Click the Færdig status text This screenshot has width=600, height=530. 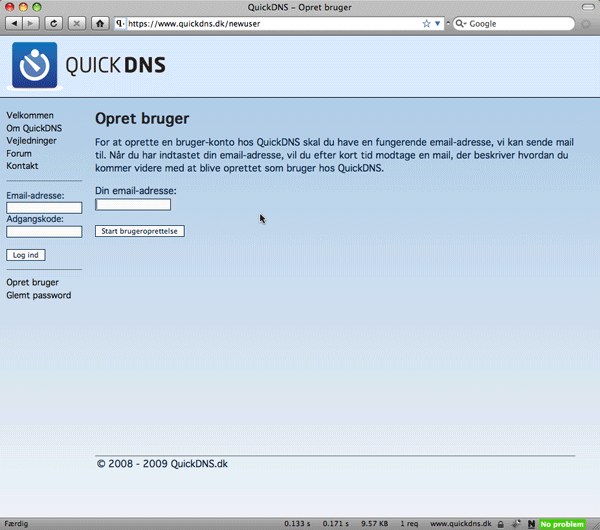16,524
